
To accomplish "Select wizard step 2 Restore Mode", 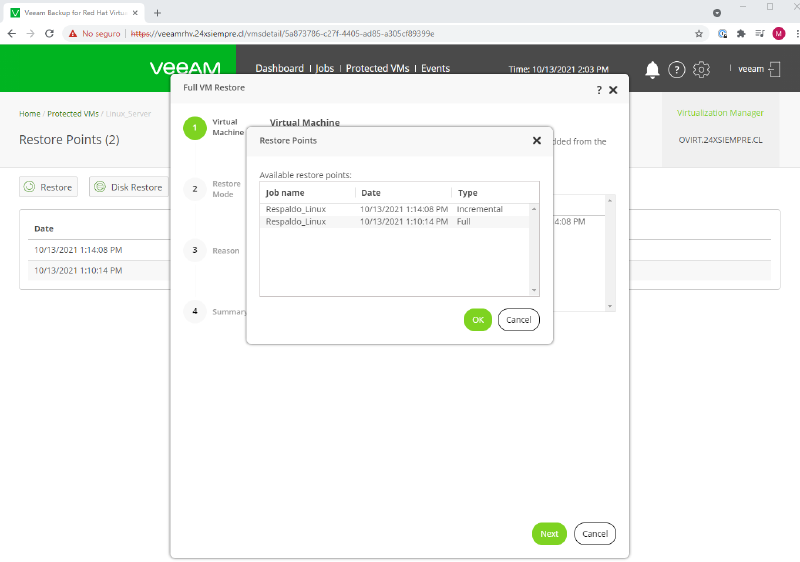I will coord(212,189).
